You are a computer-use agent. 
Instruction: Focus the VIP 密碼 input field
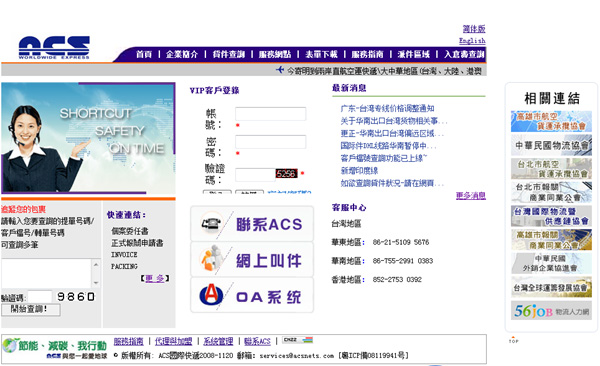tap(271, 142)
